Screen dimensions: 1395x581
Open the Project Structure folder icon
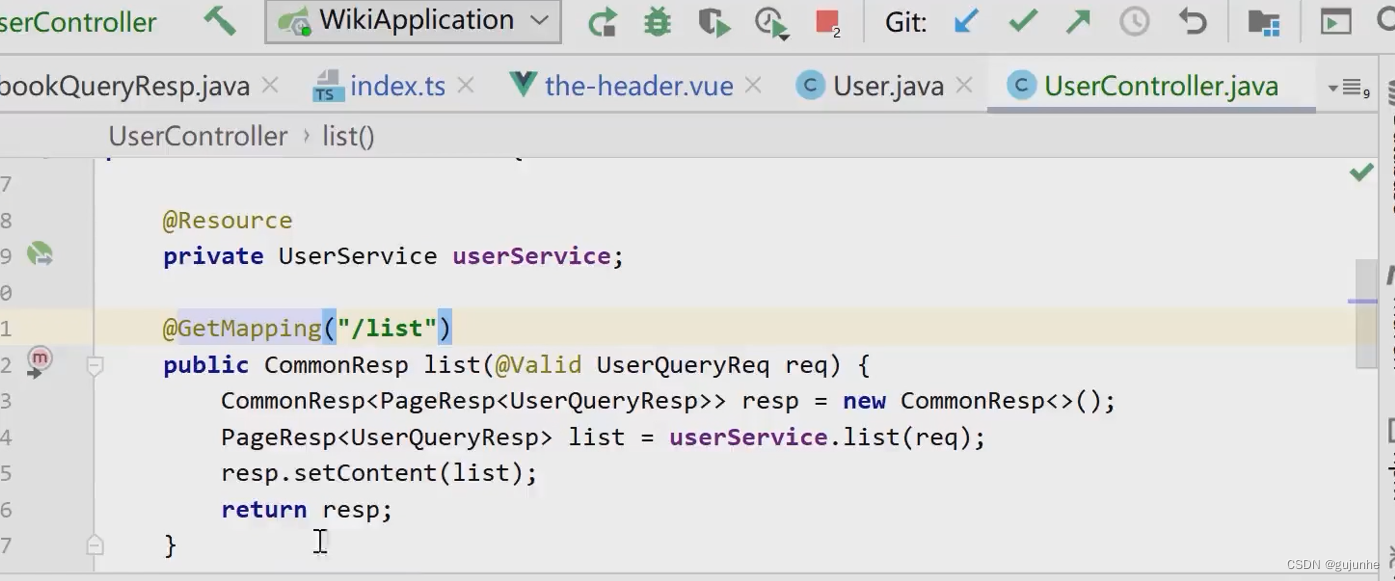1264,22
